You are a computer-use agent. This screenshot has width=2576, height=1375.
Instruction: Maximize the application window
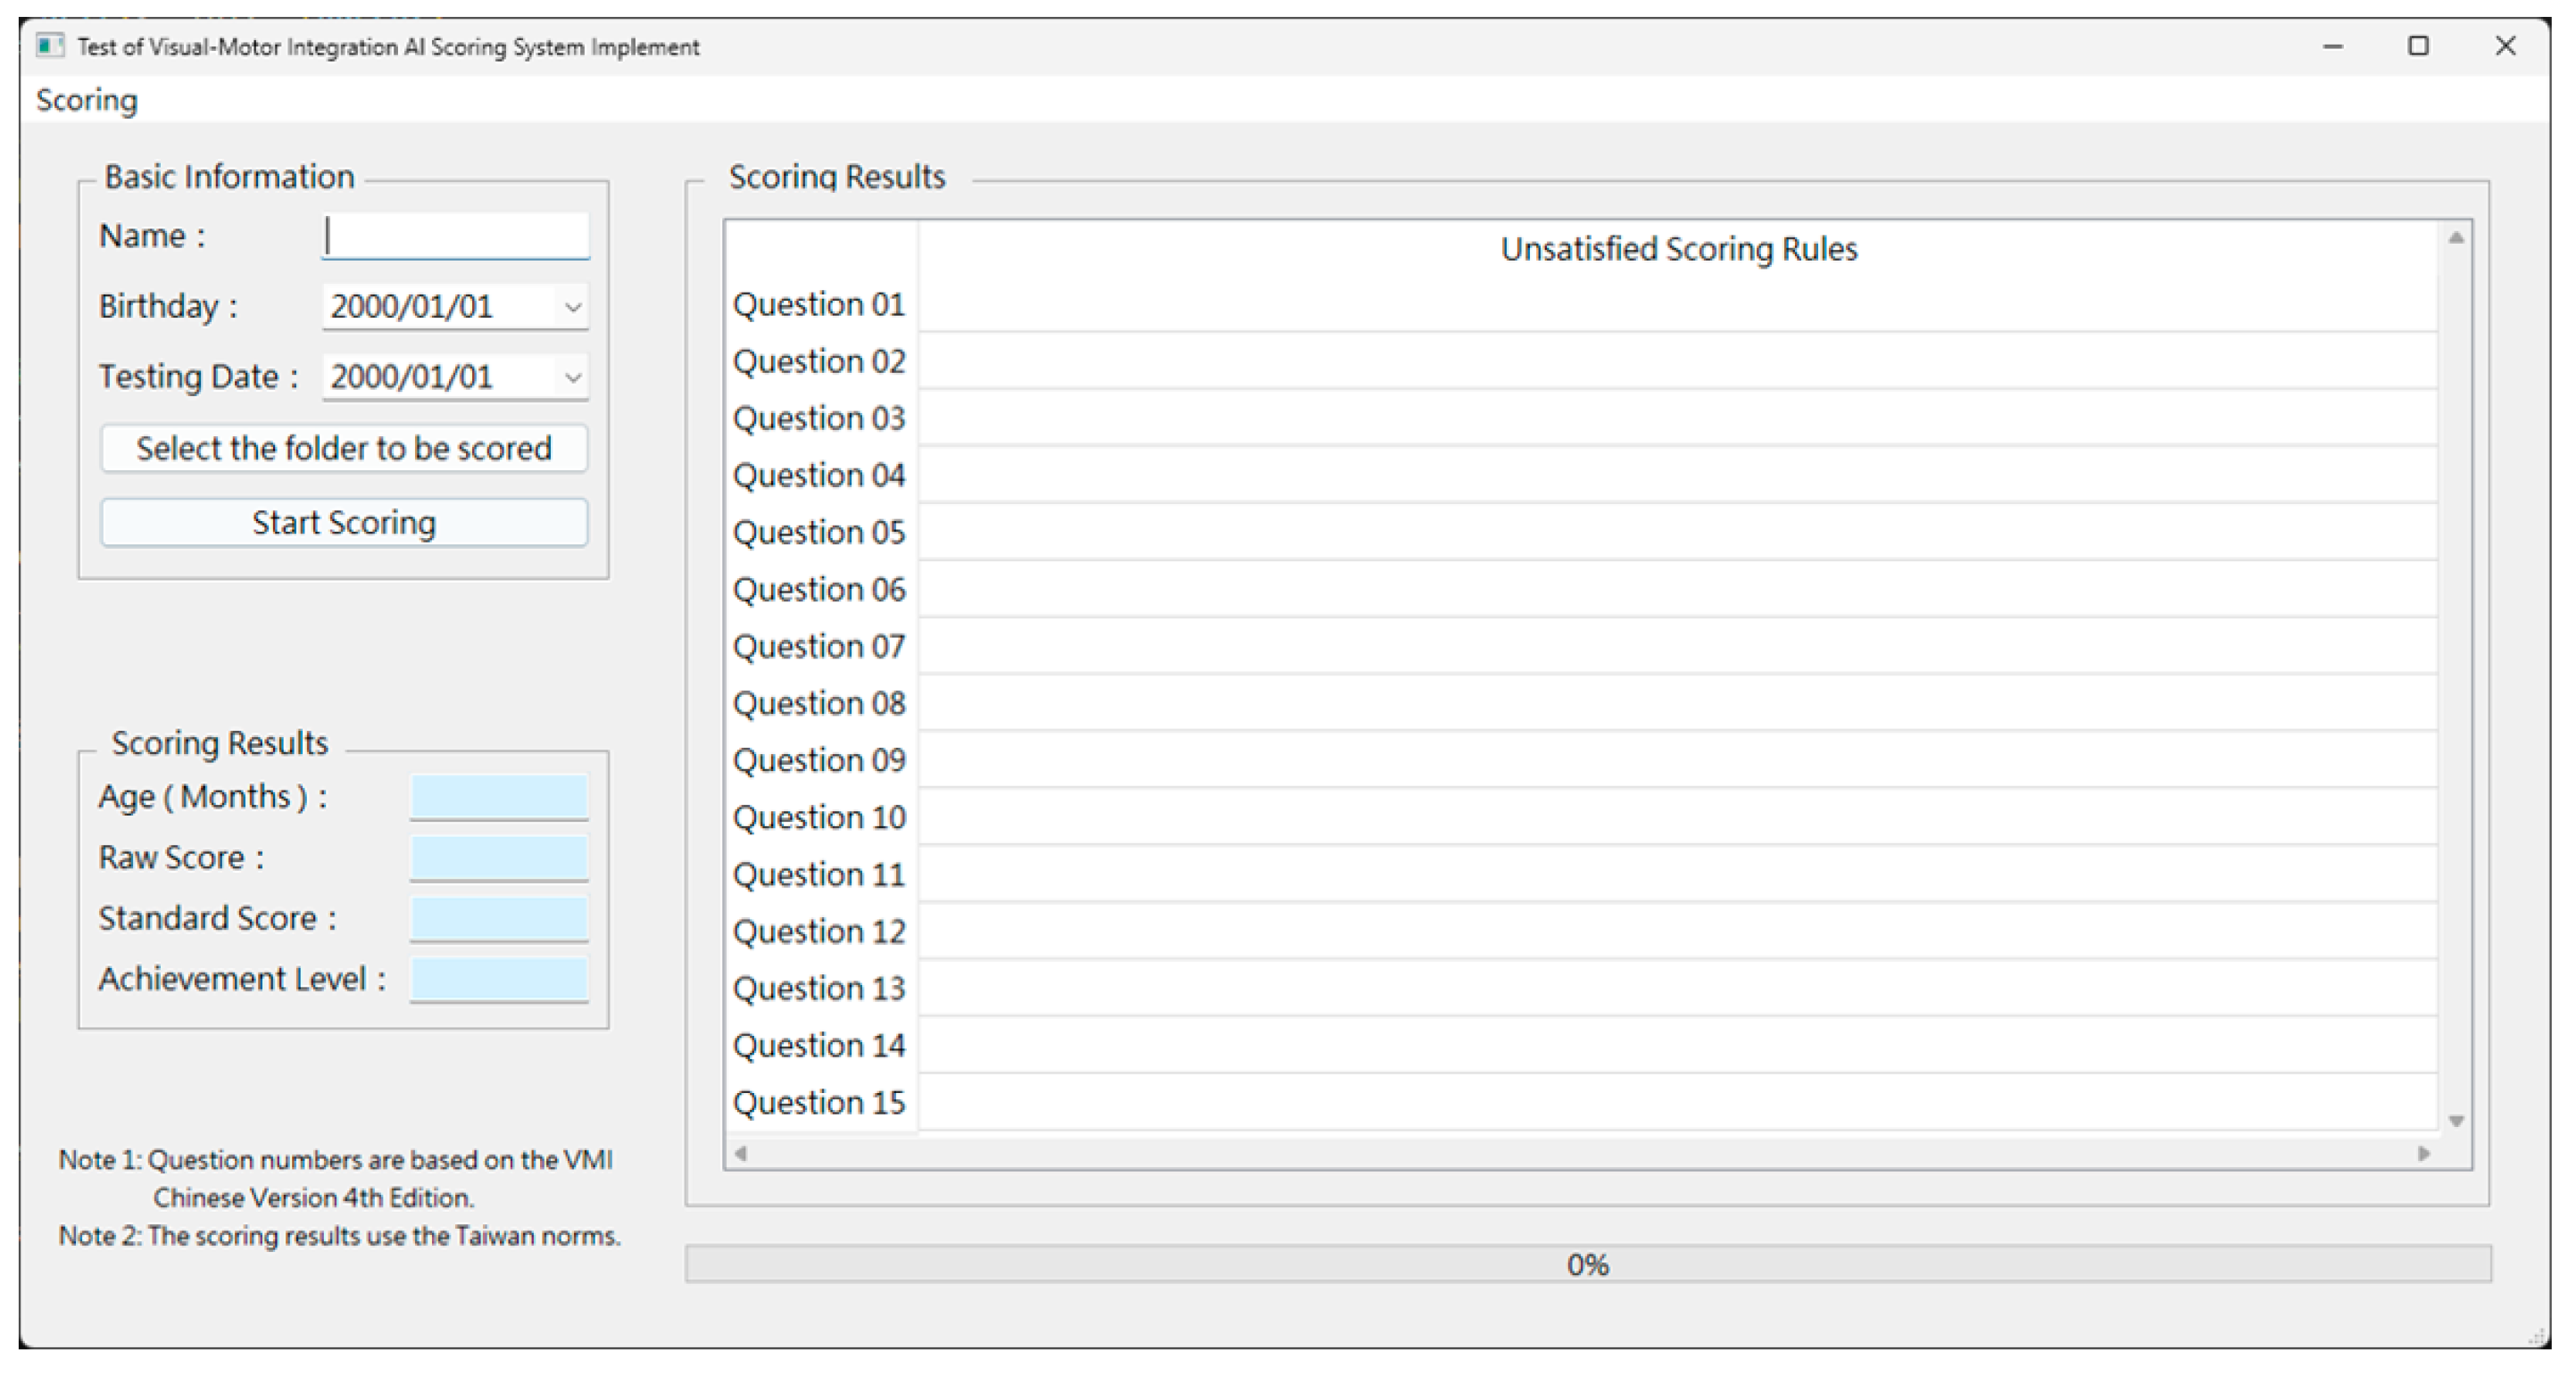tap(2418, 46)
